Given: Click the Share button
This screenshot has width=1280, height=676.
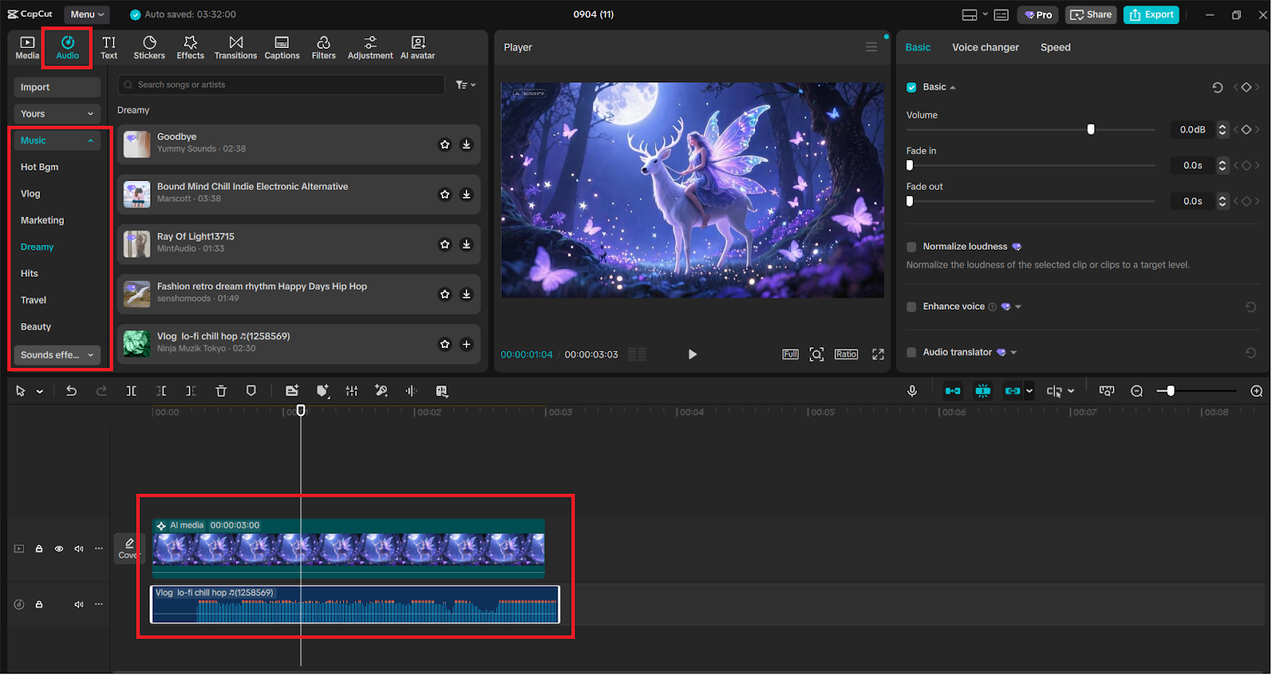Looking at the screenshot, I should [1090, 15].
